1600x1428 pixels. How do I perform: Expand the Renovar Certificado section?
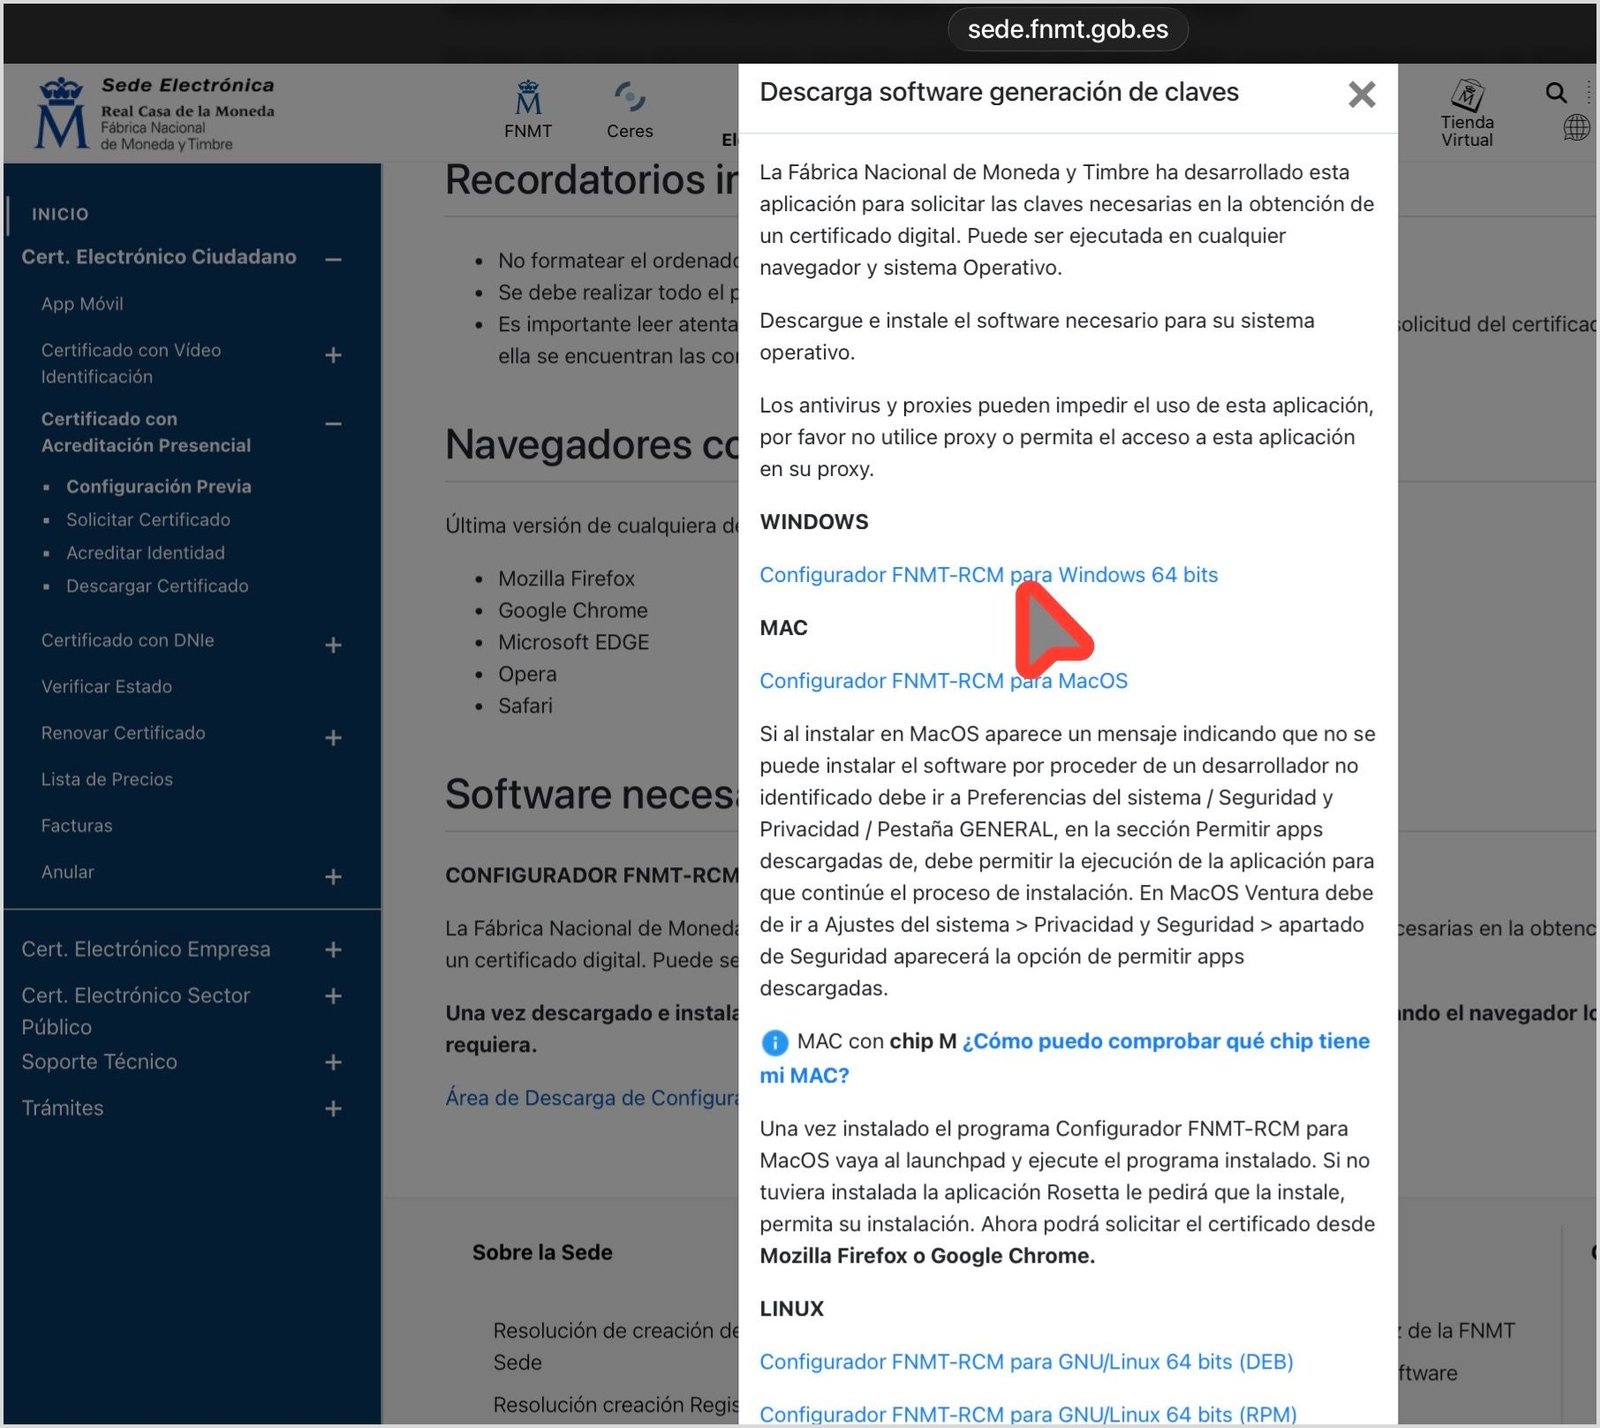point(334,738)
